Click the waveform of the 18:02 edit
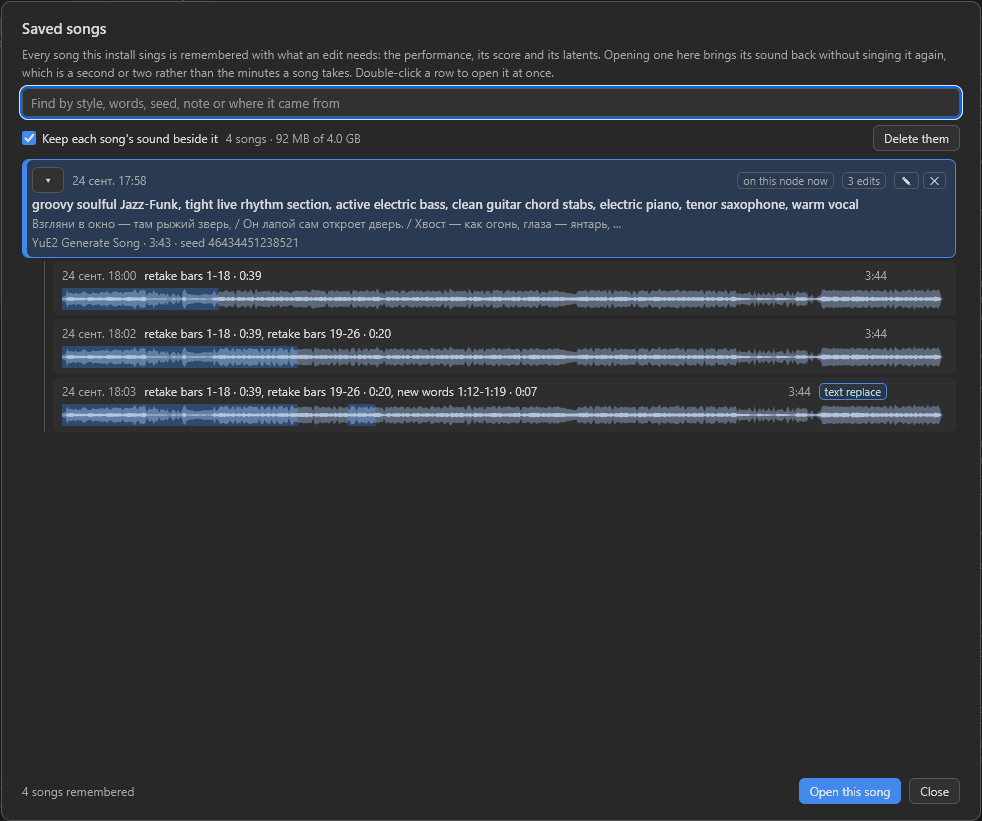Image resolution: width=982 pixels, height=821 pixels. click(x=502, y=357)
